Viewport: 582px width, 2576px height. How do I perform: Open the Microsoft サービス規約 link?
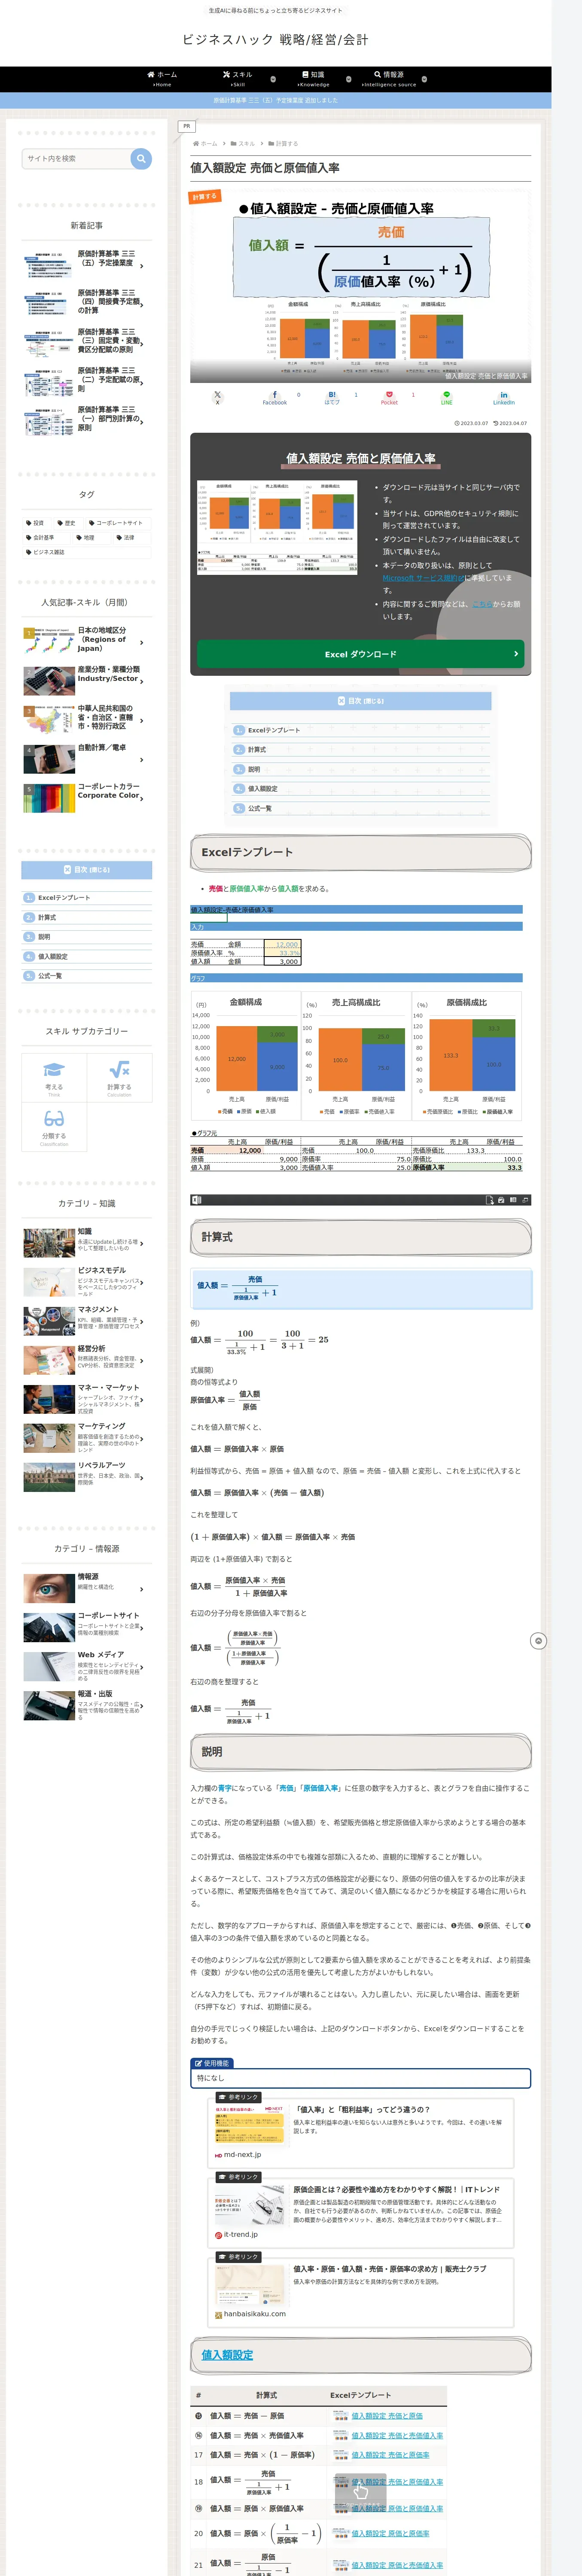click(x=424, y=578)
